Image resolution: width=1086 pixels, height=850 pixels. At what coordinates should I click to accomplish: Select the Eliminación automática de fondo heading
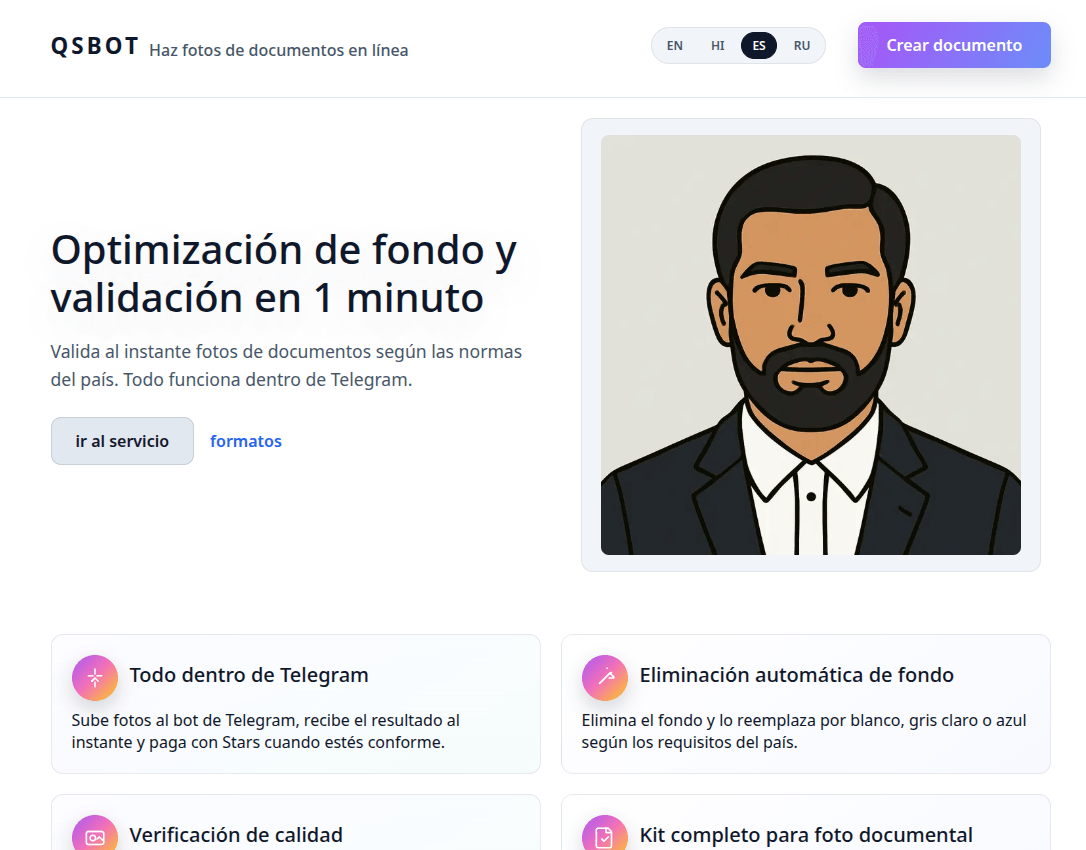point(796,675)
